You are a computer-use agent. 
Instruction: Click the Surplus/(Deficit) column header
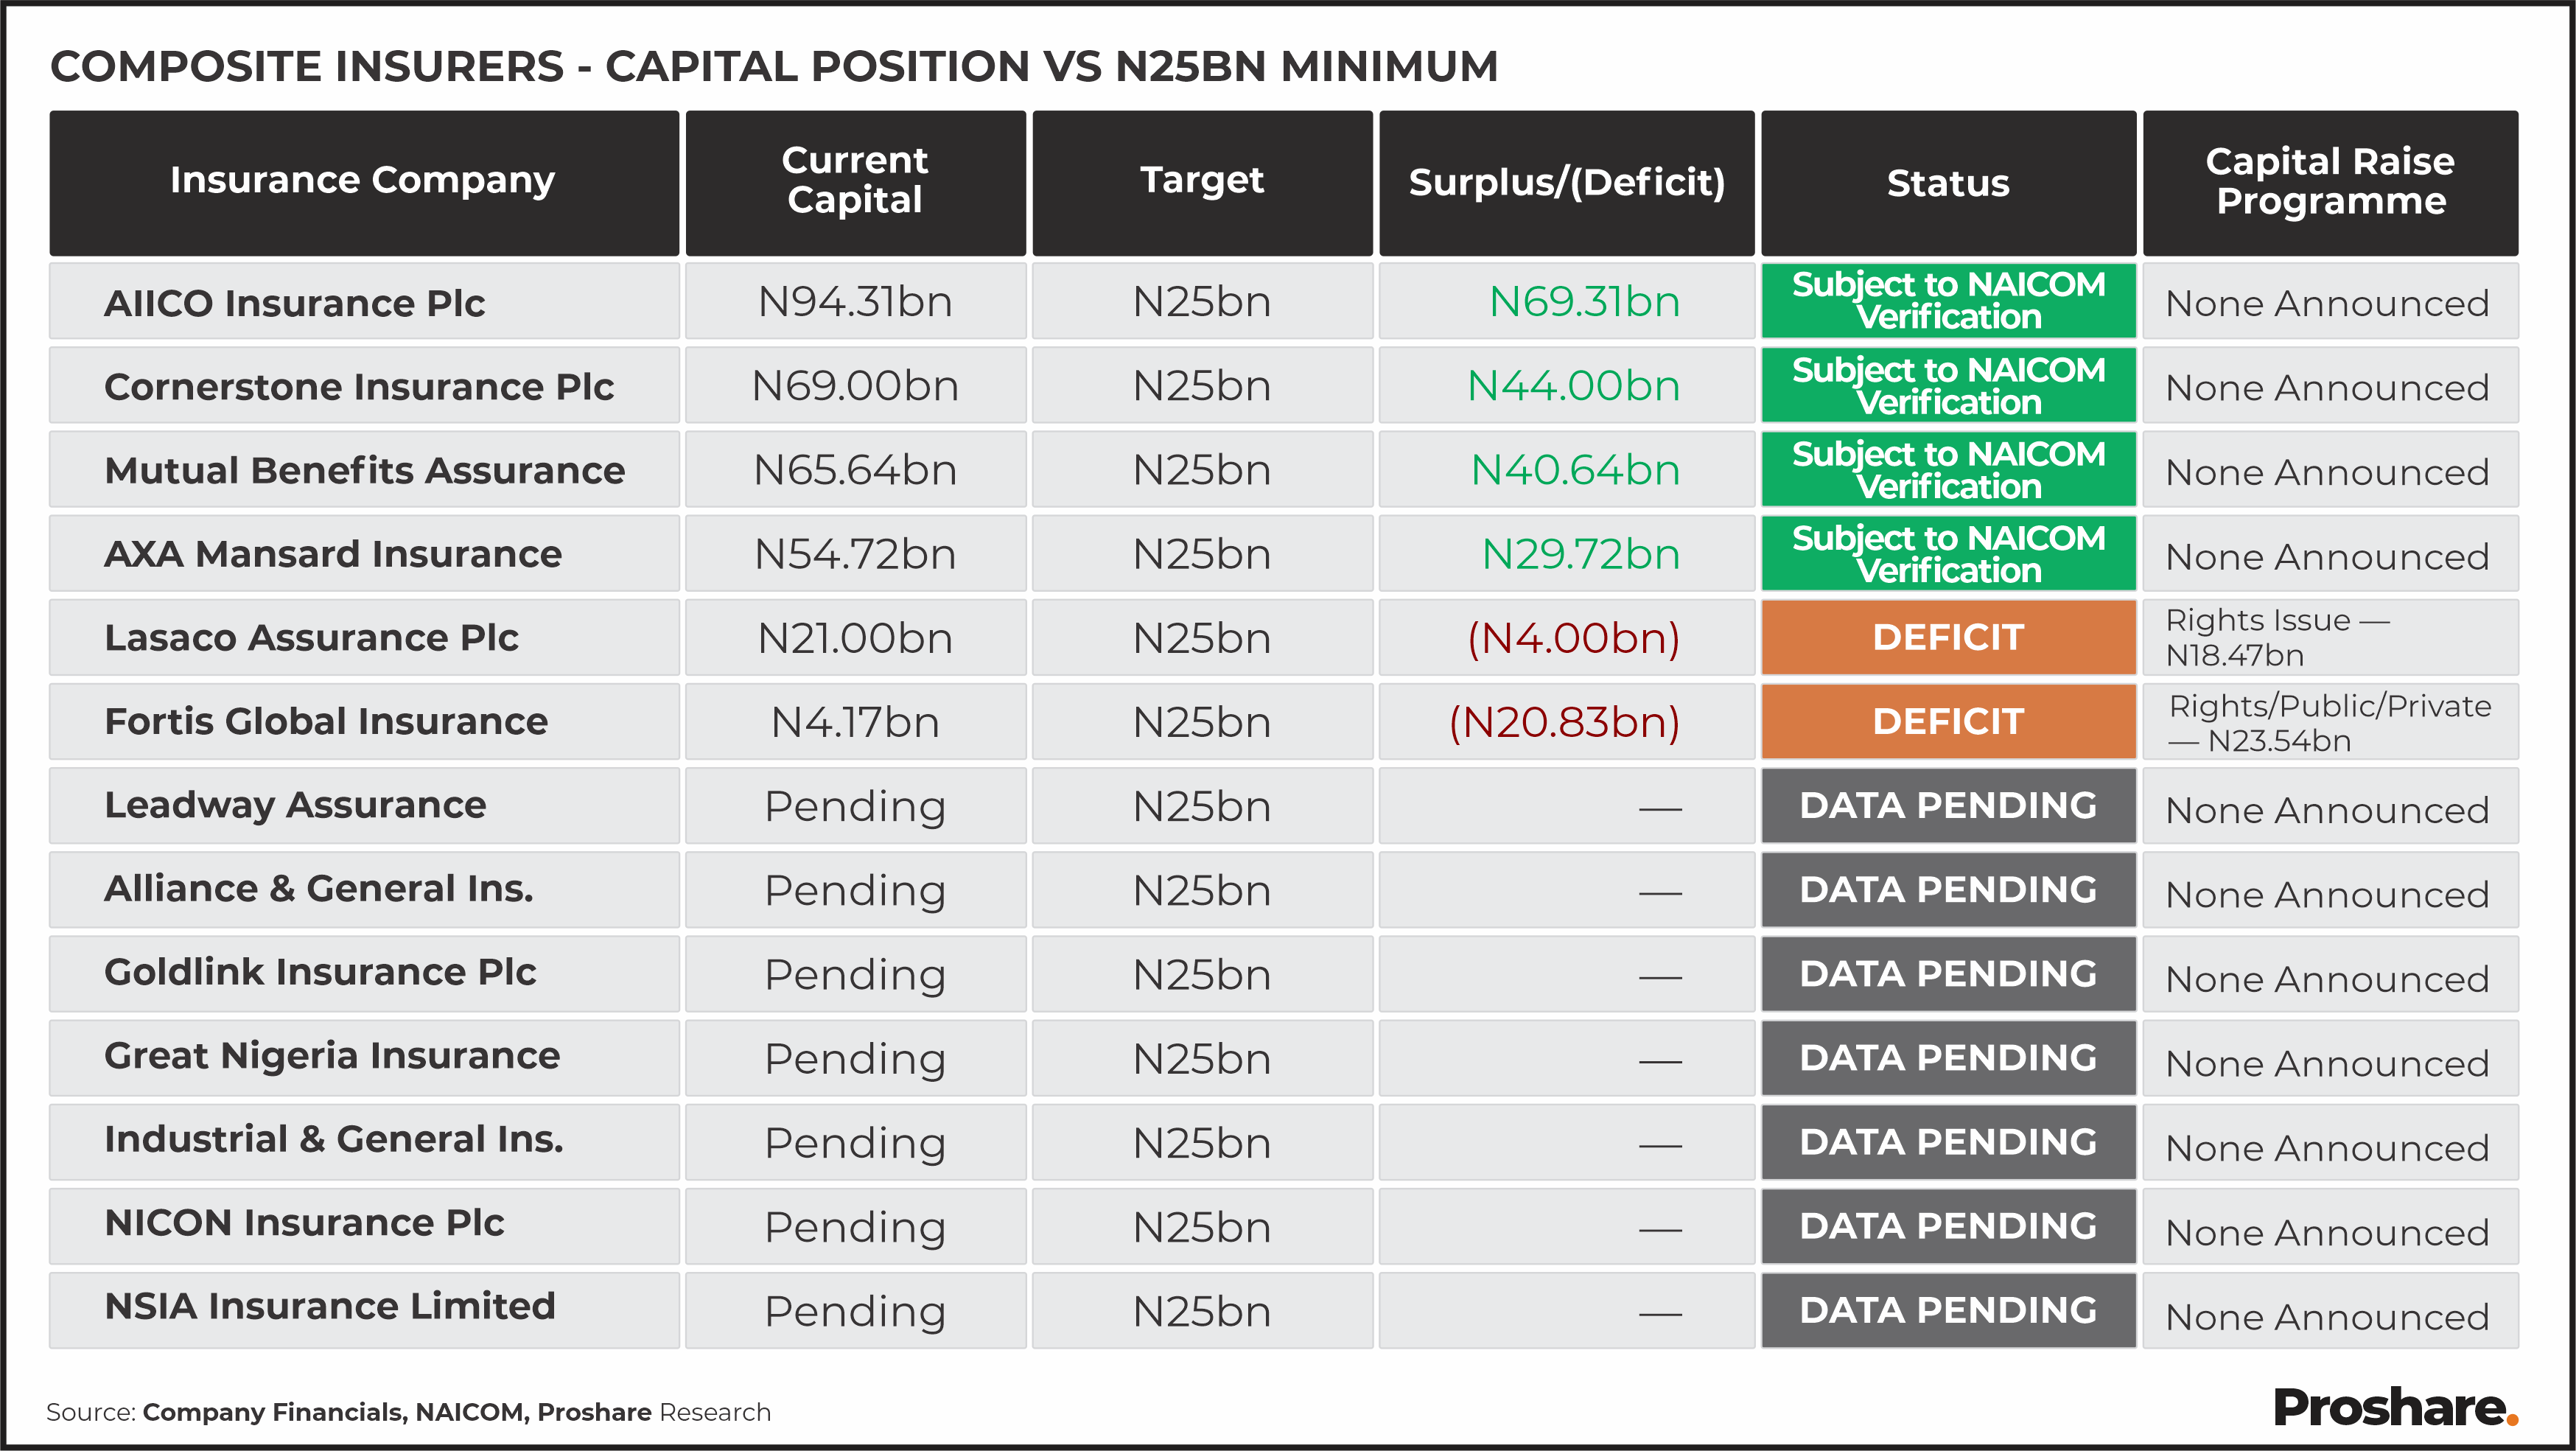pos(1566,183)
